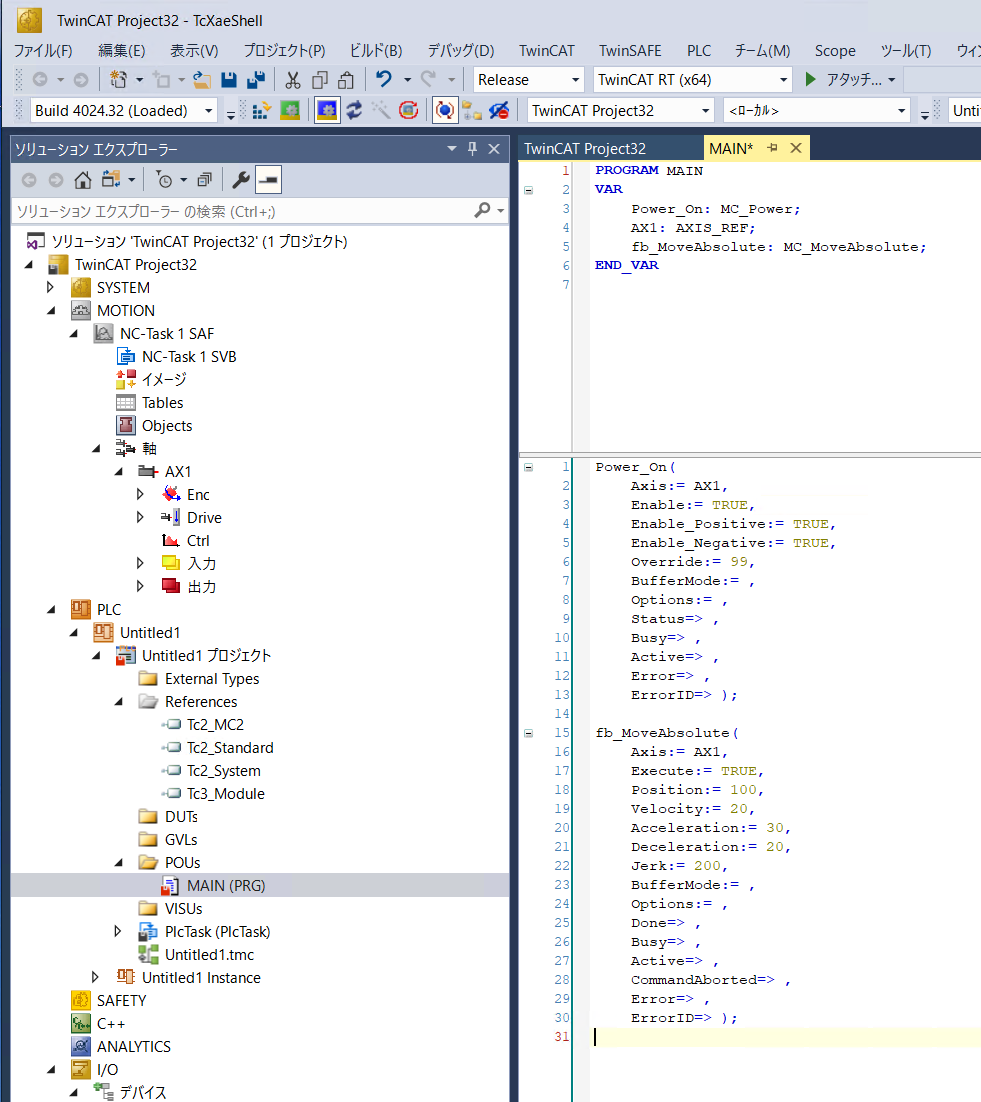Viewport: 981px width, 1102px height.
Task: Collapse the MOTION tree node
Action: point(51,310)
